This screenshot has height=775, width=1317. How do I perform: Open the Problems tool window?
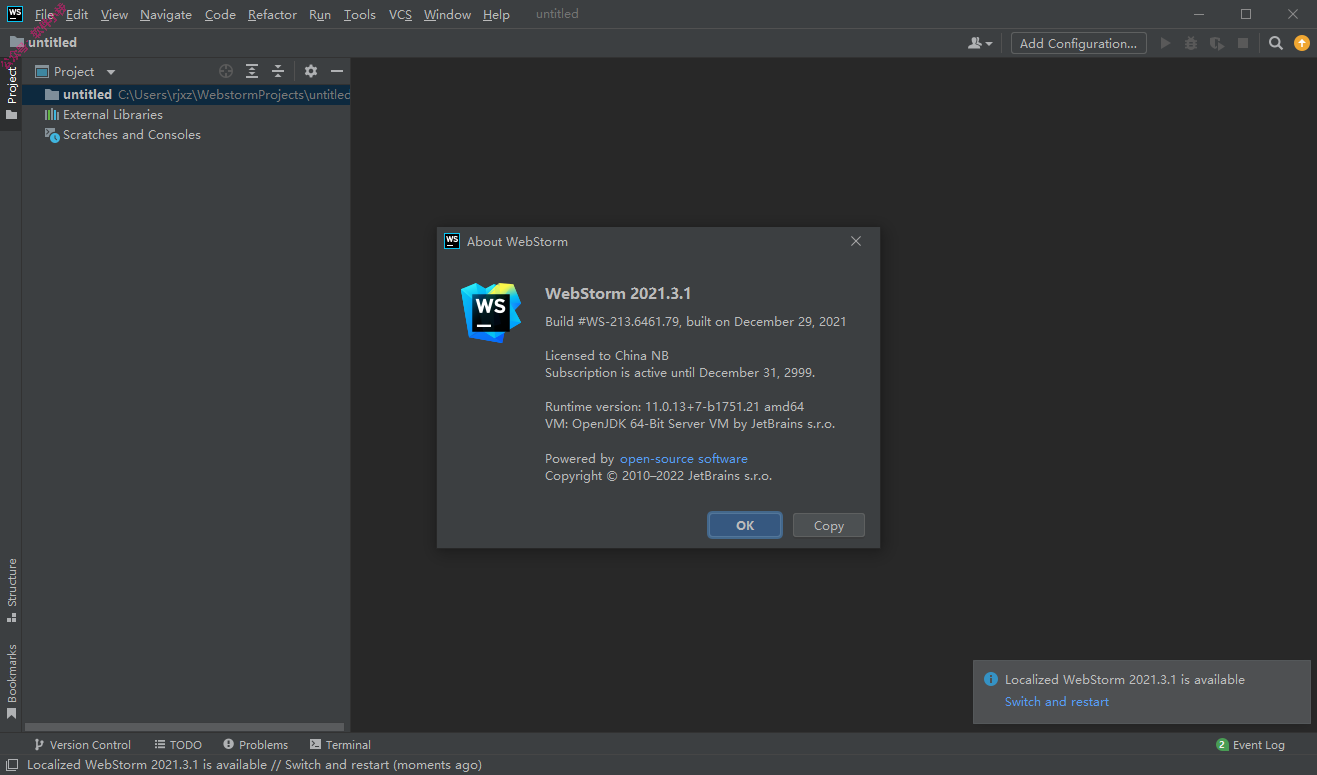pyautogui.click(x=255, y=745)
